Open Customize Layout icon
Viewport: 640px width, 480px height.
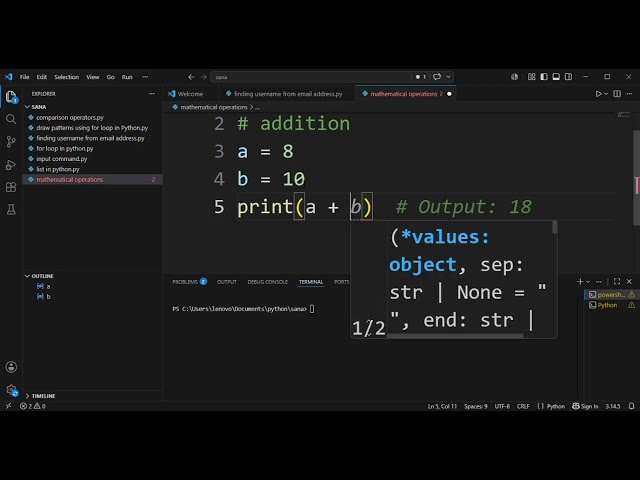tap(531, 77)
